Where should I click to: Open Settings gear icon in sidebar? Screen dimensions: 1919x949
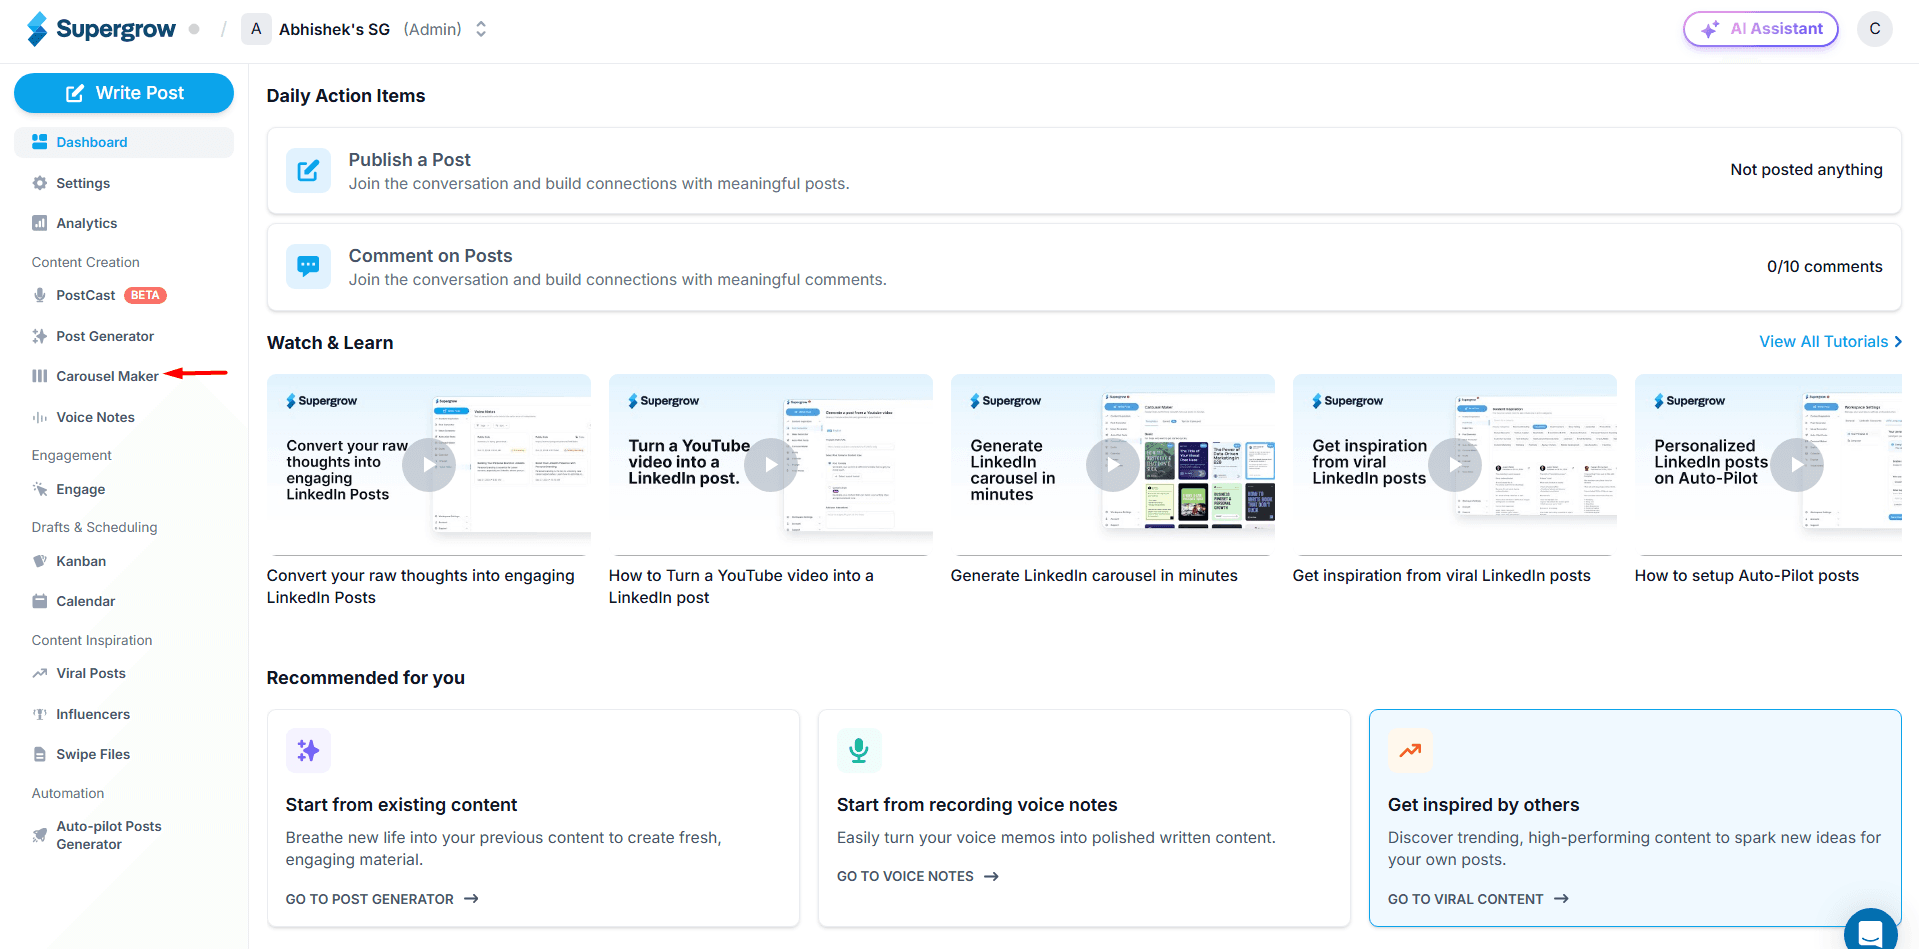click(40, 183)
